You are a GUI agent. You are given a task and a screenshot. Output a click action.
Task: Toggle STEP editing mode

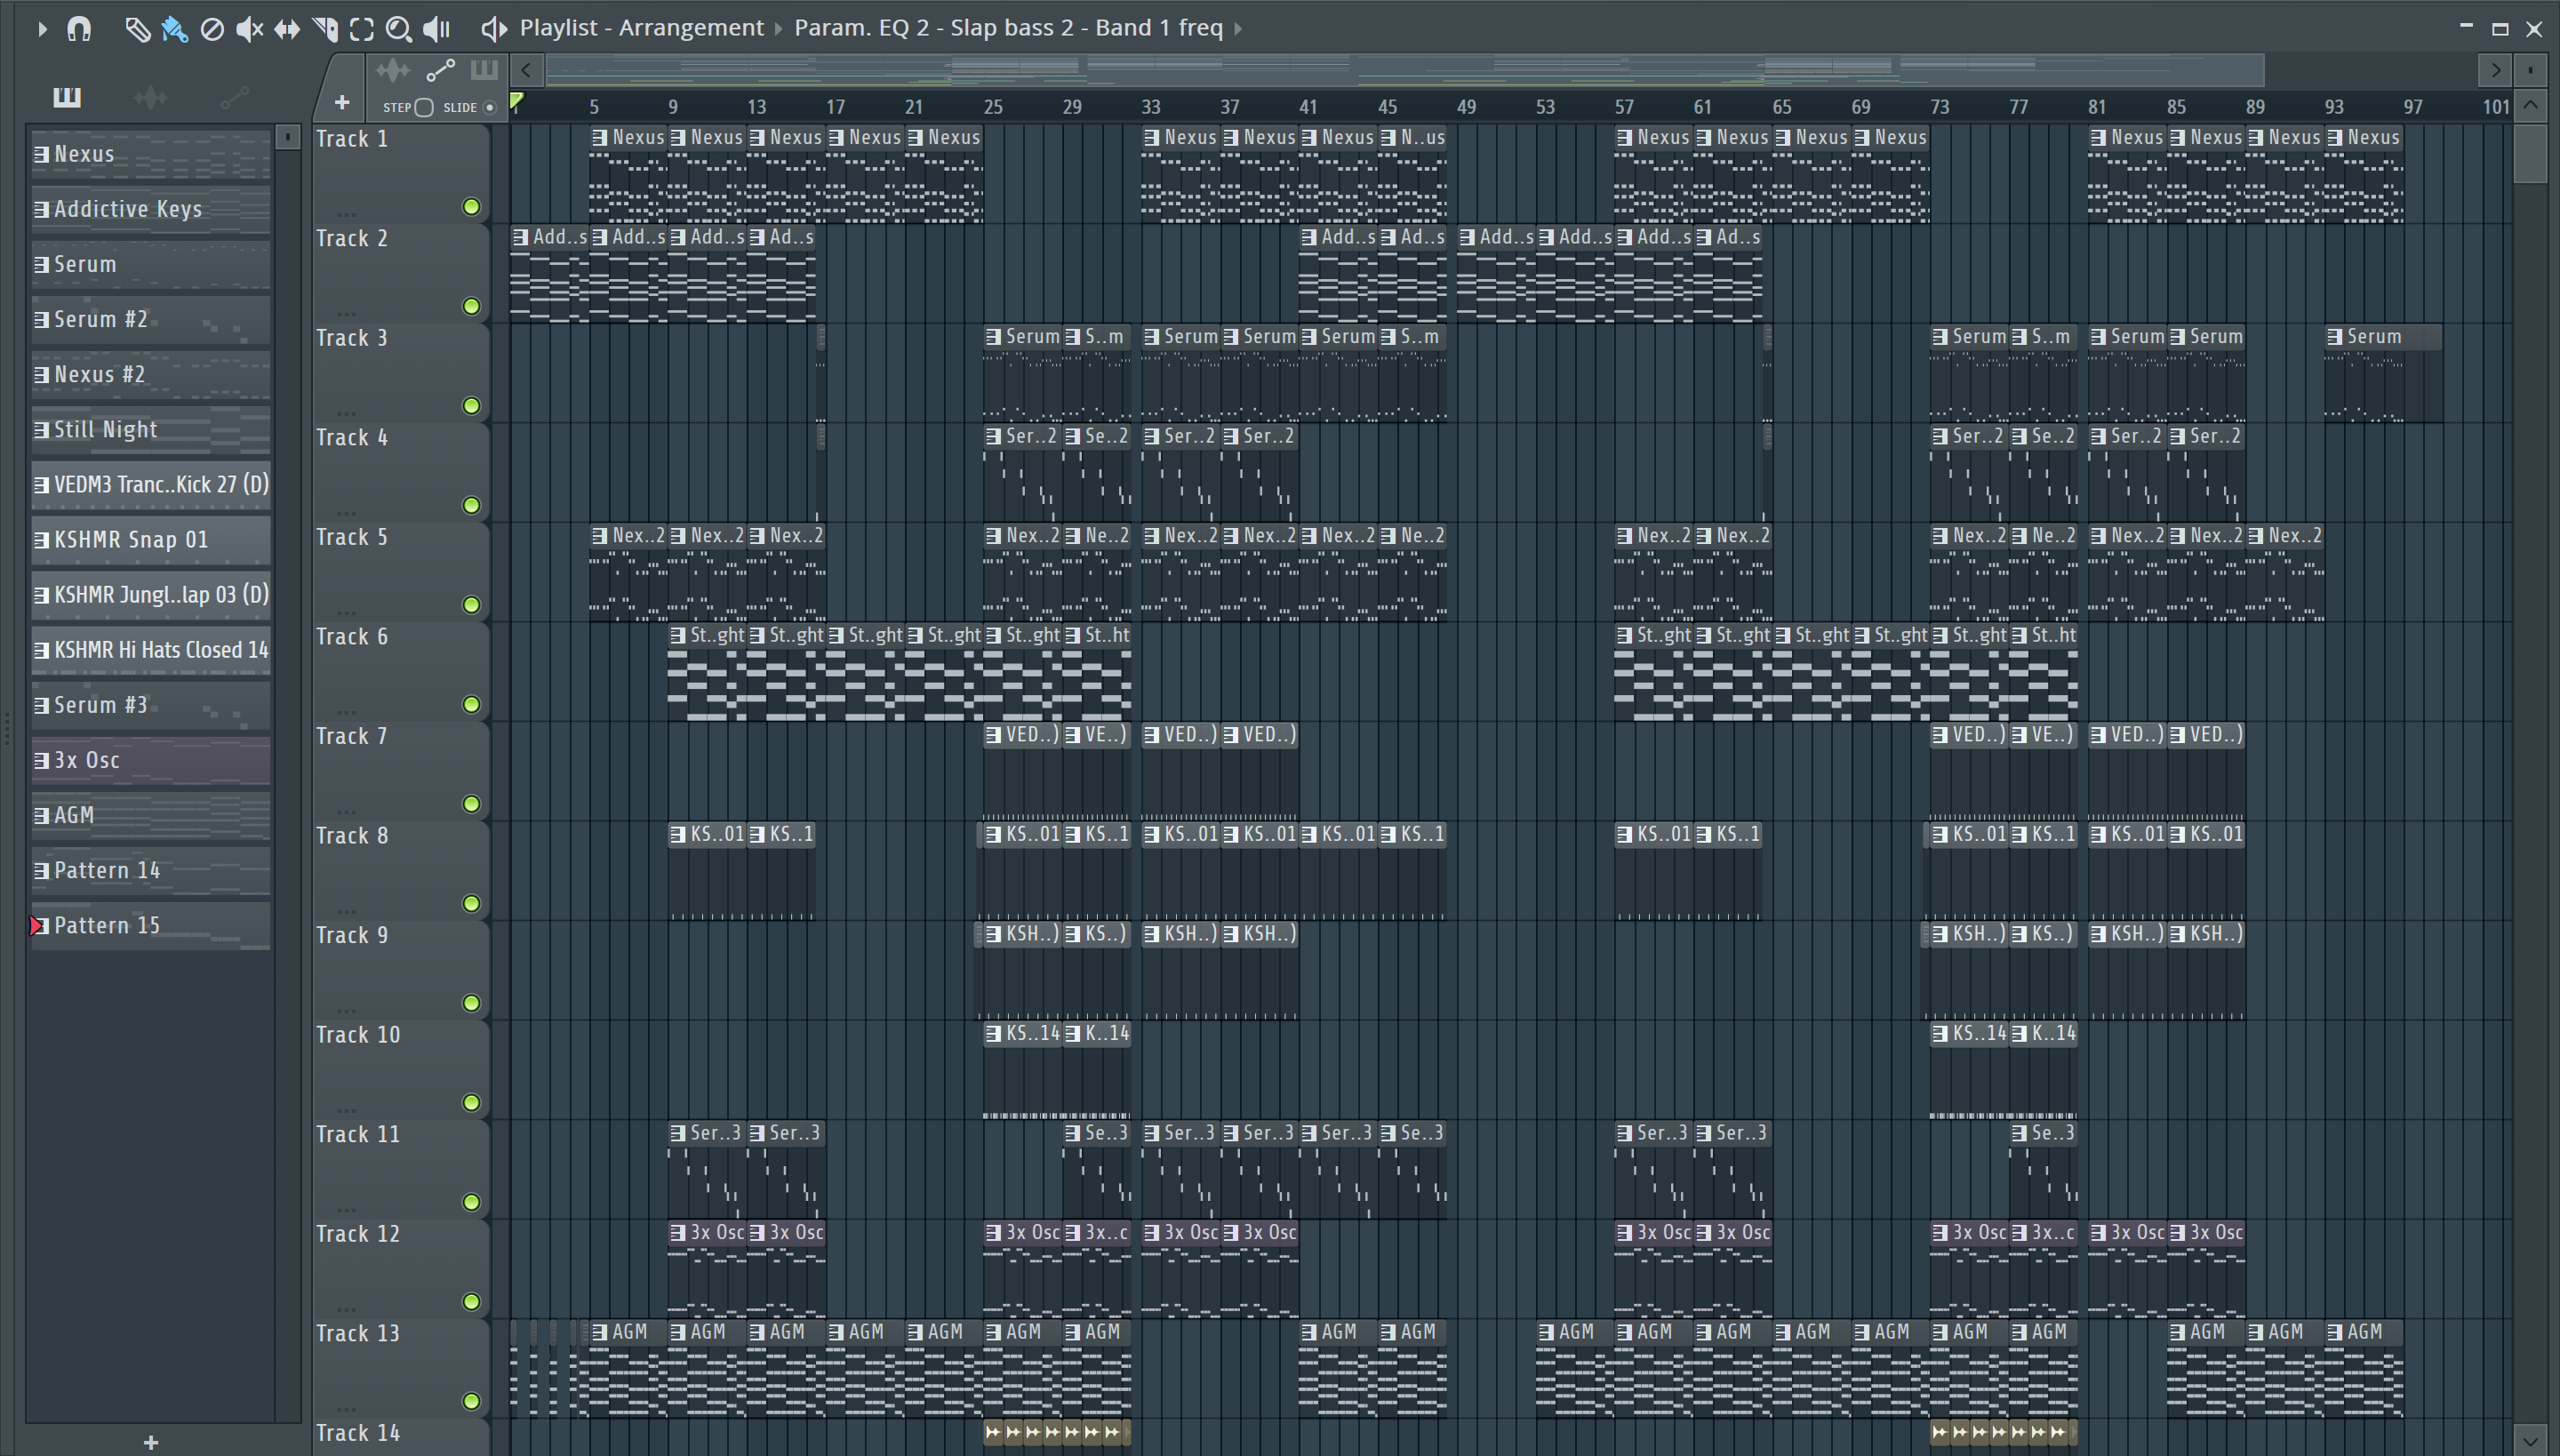tap(424, 107)
